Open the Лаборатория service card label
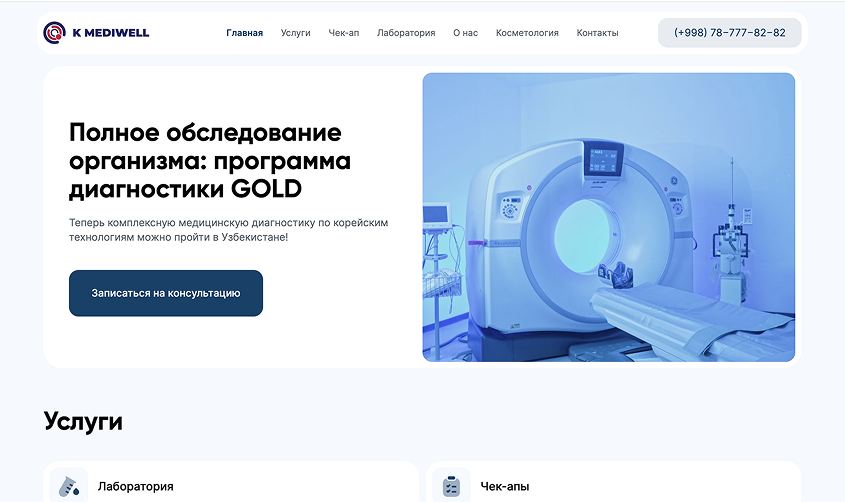The width and height of the screenshot is (845, 502). 135,487
